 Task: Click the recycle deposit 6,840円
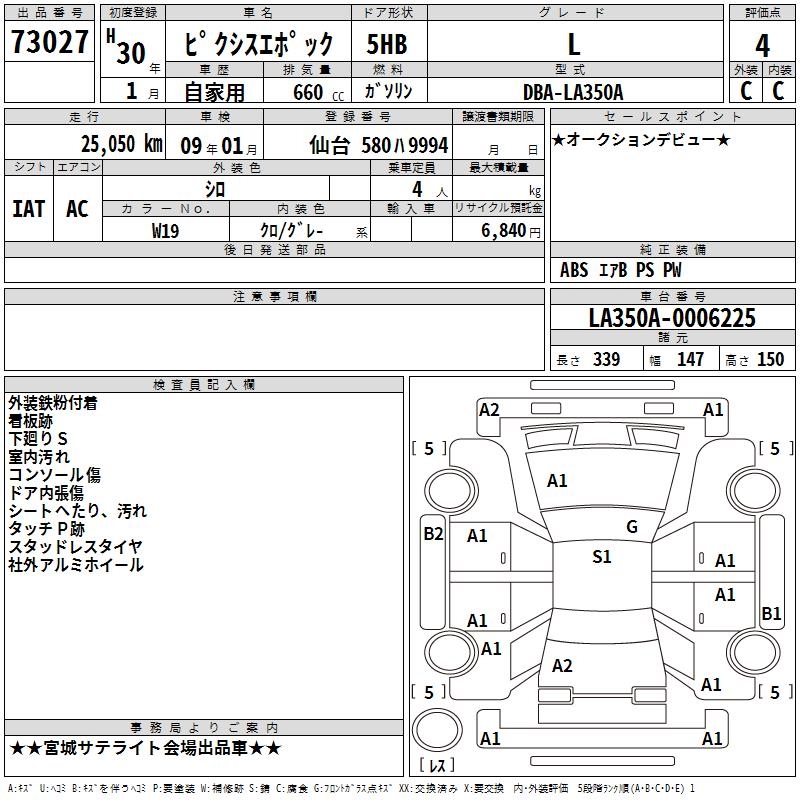tap(511, 231)
